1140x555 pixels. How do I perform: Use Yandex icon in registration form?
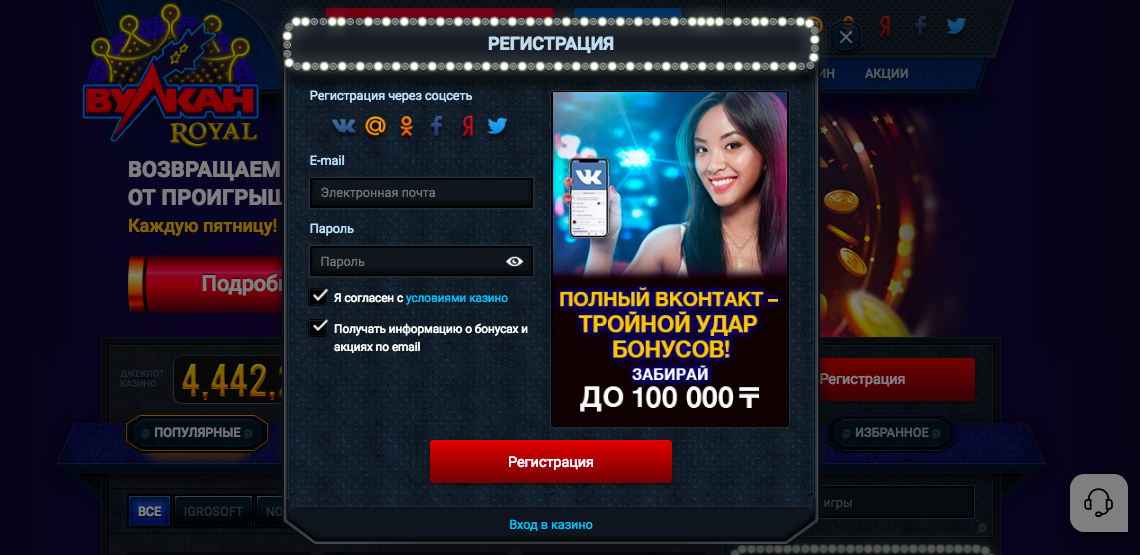click(x=468, y=126)
